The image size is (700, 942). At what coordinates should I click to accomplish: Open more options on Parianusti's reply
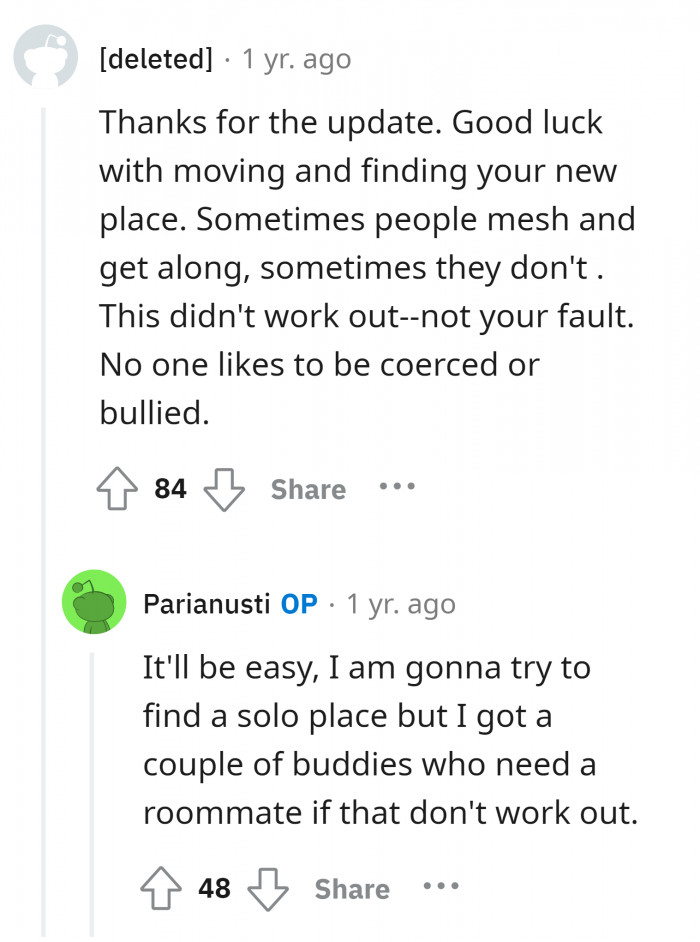440,887
